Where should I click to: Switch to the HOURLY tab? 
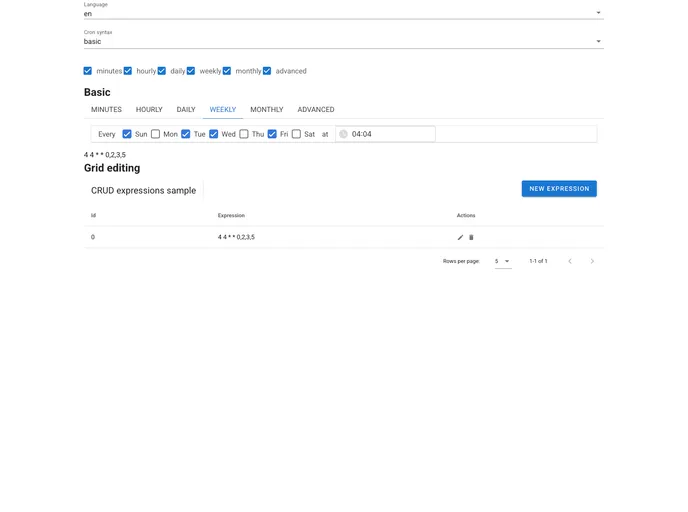pyautogui.click(x=149, y=110)
